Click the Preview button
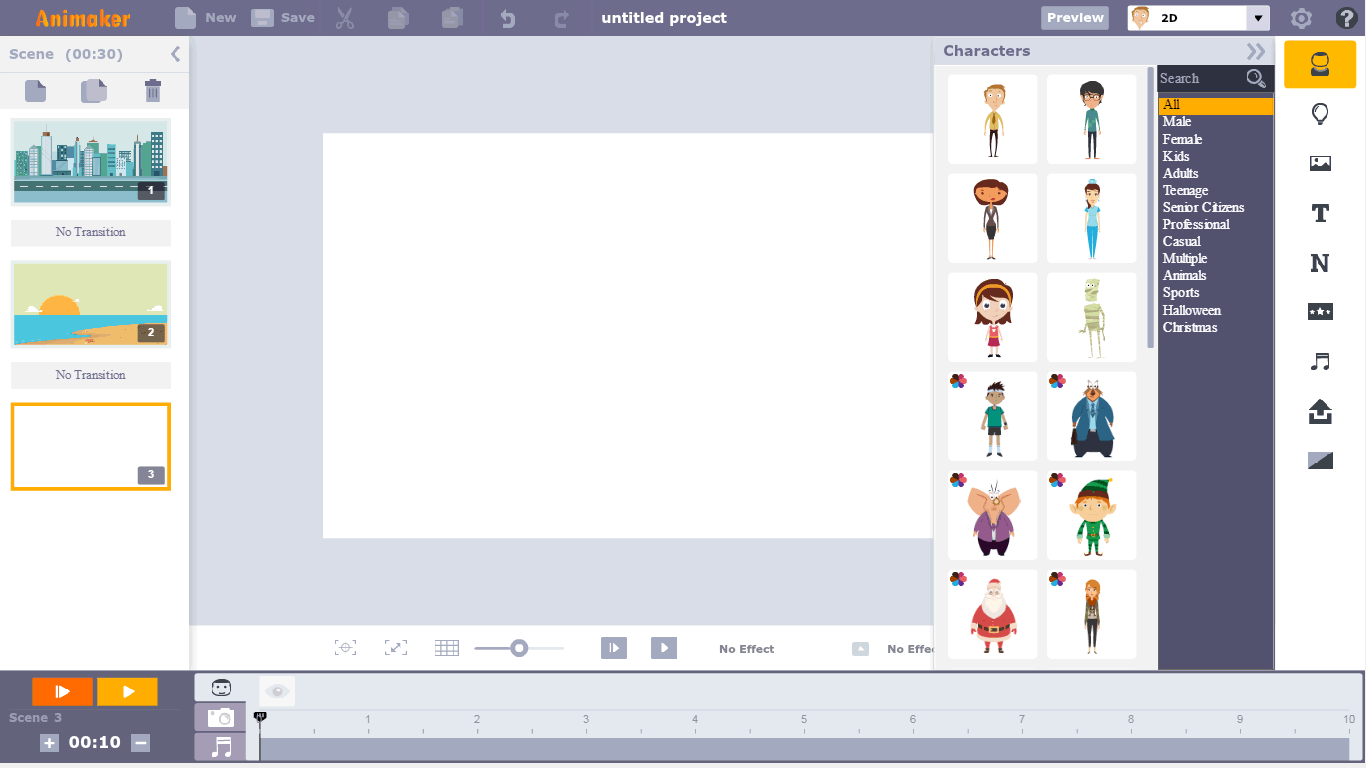 tap(1074, 17)
